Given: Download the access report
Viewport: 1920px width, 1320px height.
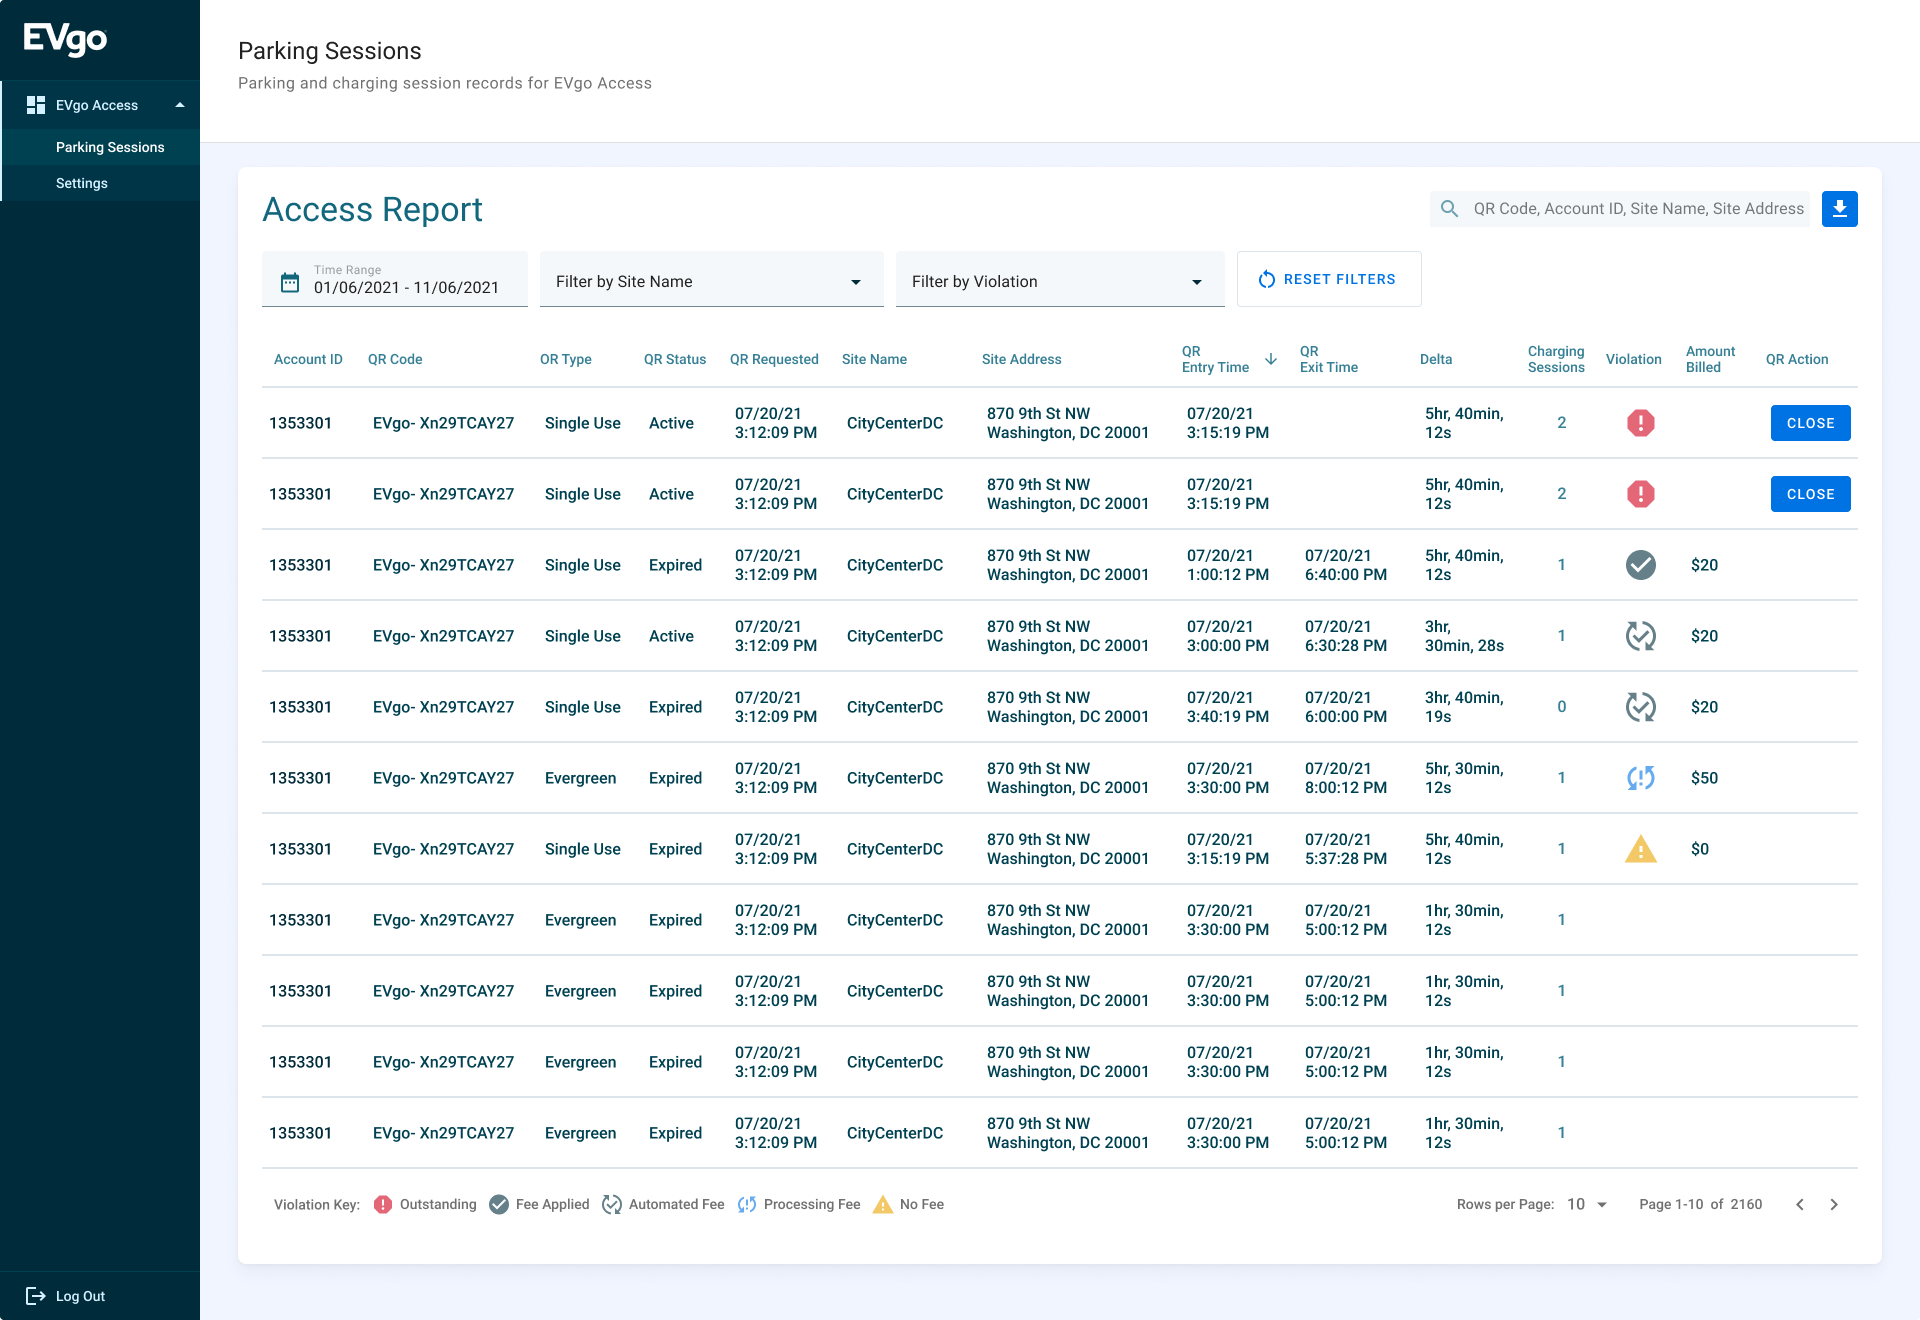Looking at the screenshot, I should pyautogui.click(x=1839, y=209).
